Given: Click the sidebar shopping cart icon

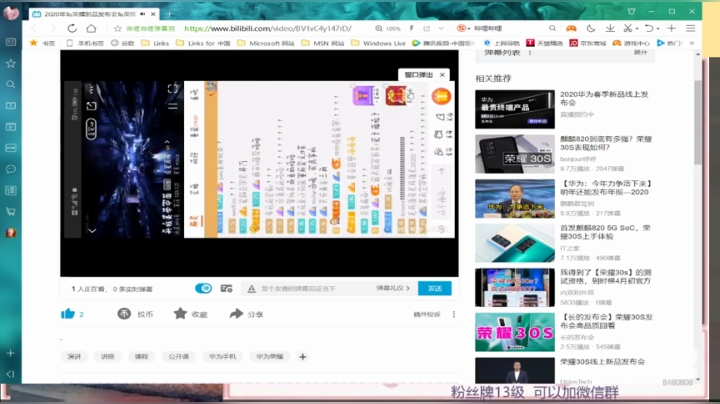Looking at the screenshot, I should pos(11,212).
